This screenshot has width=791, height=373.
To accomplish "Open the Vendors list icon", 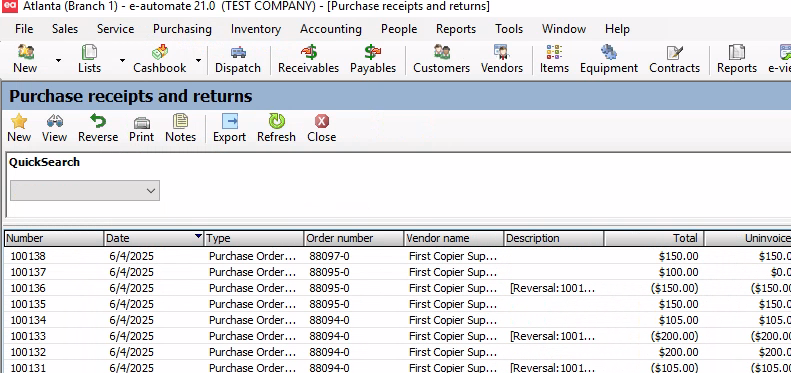I will pos(501,59).
